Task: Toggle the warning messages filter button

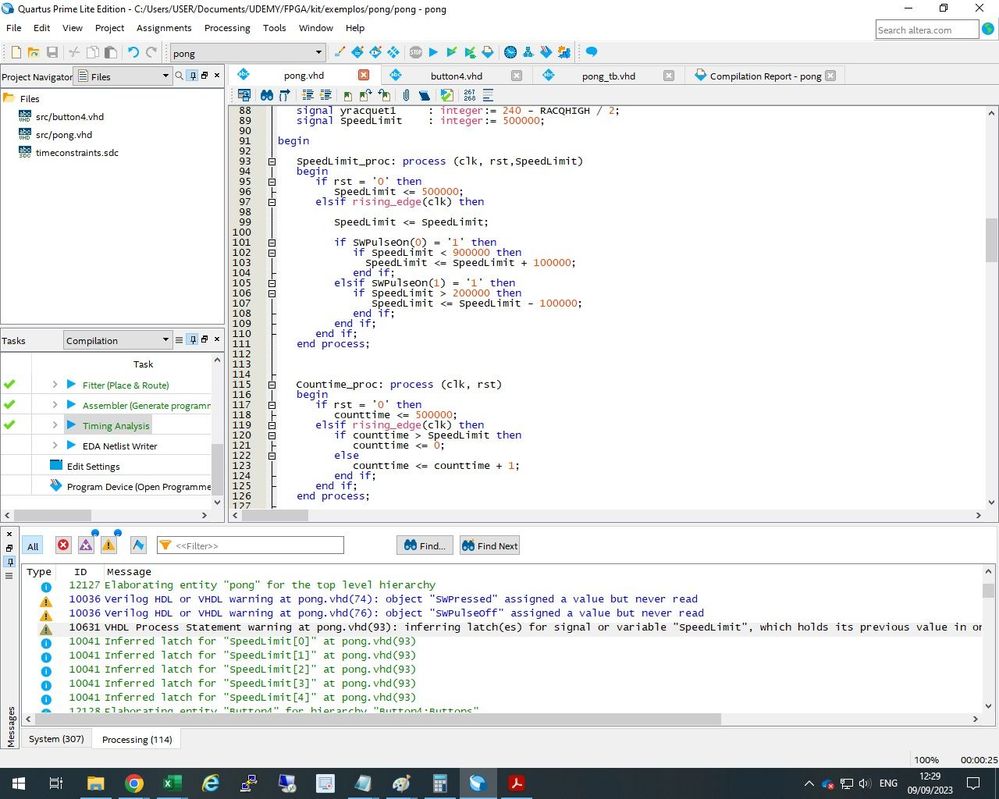Action: coord(108,545)
